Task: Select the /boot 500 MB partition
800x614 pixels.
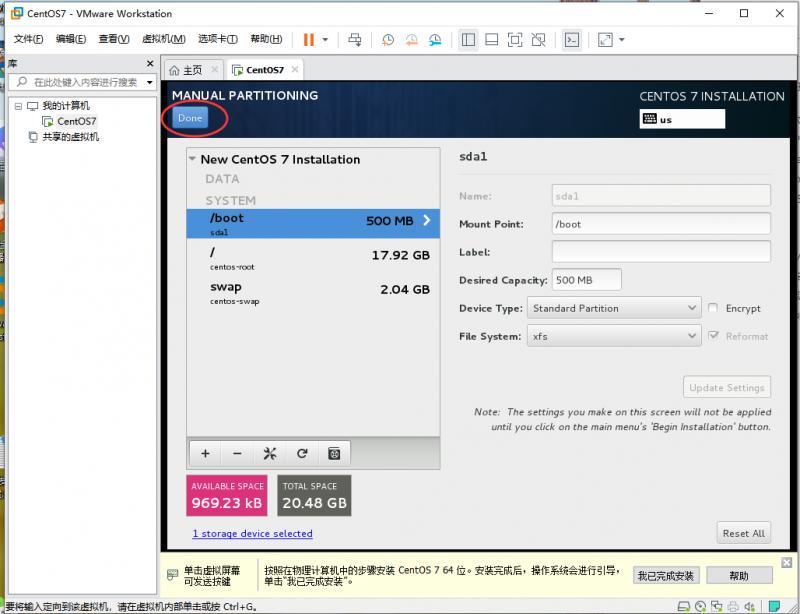Action: 313,223
